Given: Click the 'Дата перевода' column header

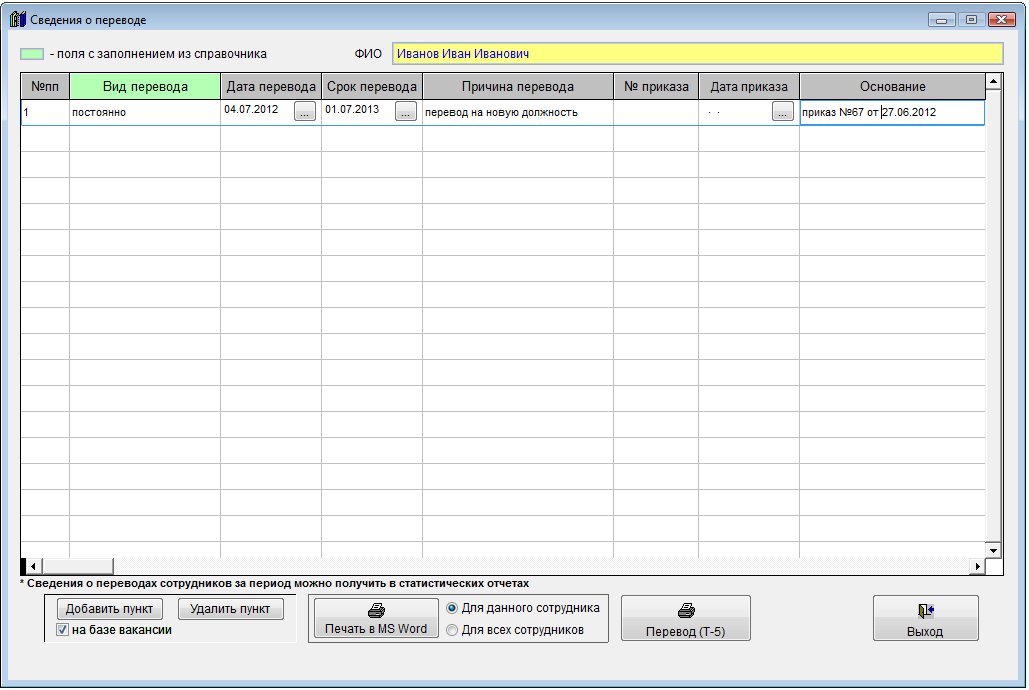Looking at the screenshot, I should point(271,87).
